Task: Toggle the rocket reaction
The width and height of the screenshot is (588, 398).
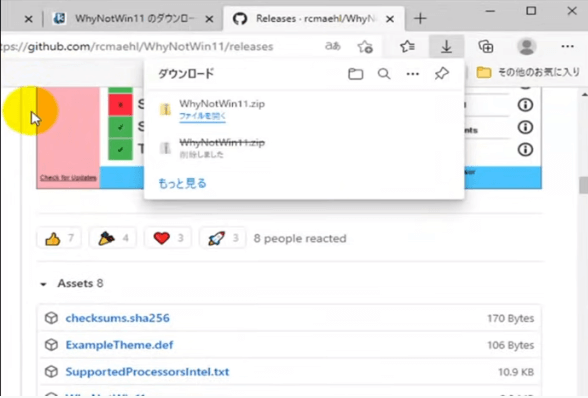Action: pos(223,238)
